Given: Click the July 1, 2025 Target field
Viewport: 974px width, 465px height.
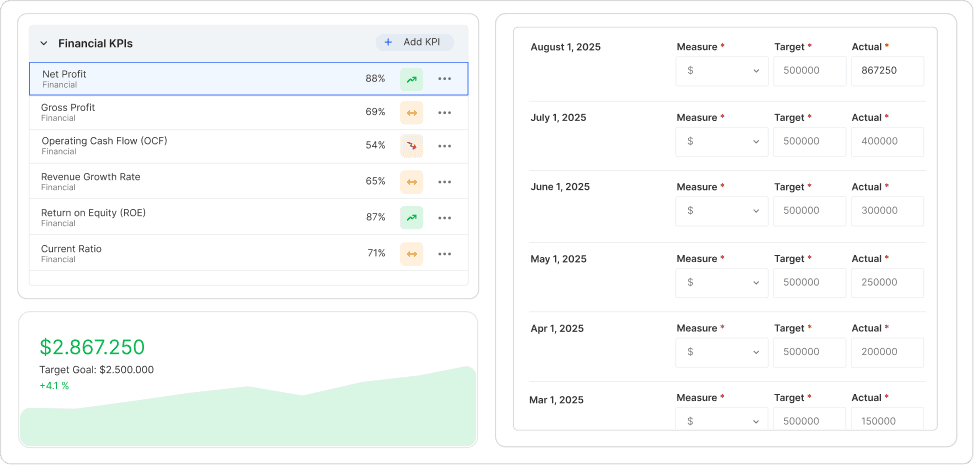Looking at the screenshot, I should [809, 142].
